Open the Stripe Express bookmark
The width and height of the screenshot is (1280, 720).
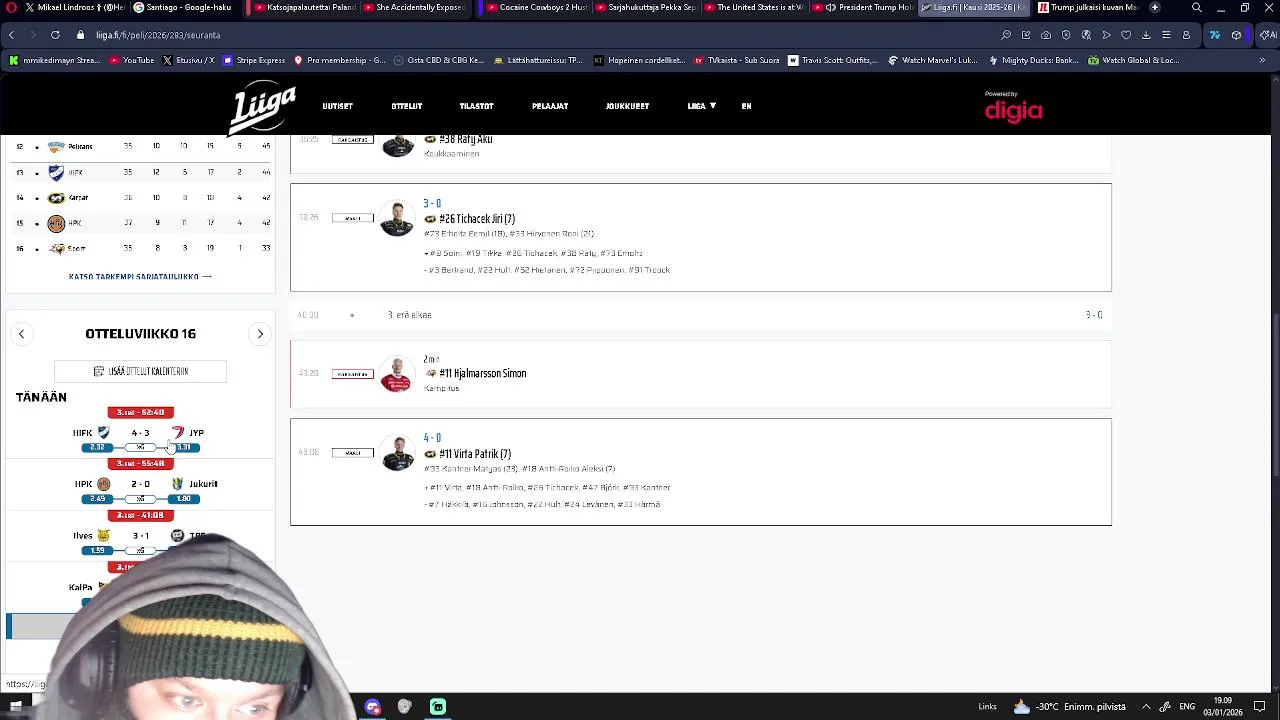[254, 60]
